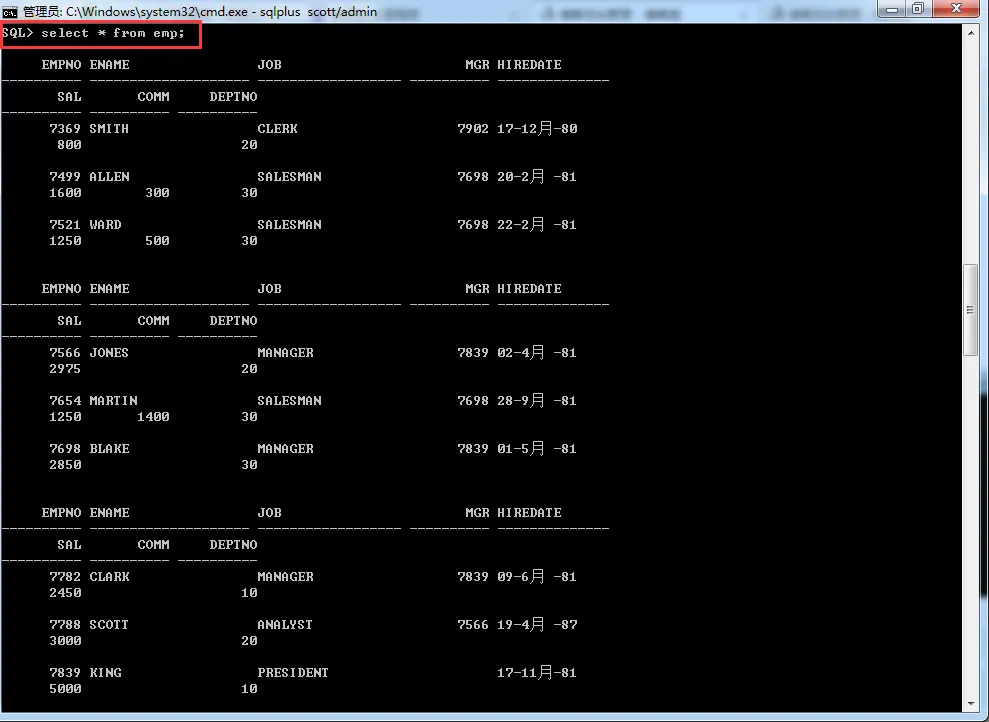Click the cmd.exe system menu icon
The image size is (989, 722).
tap(9, 11)
